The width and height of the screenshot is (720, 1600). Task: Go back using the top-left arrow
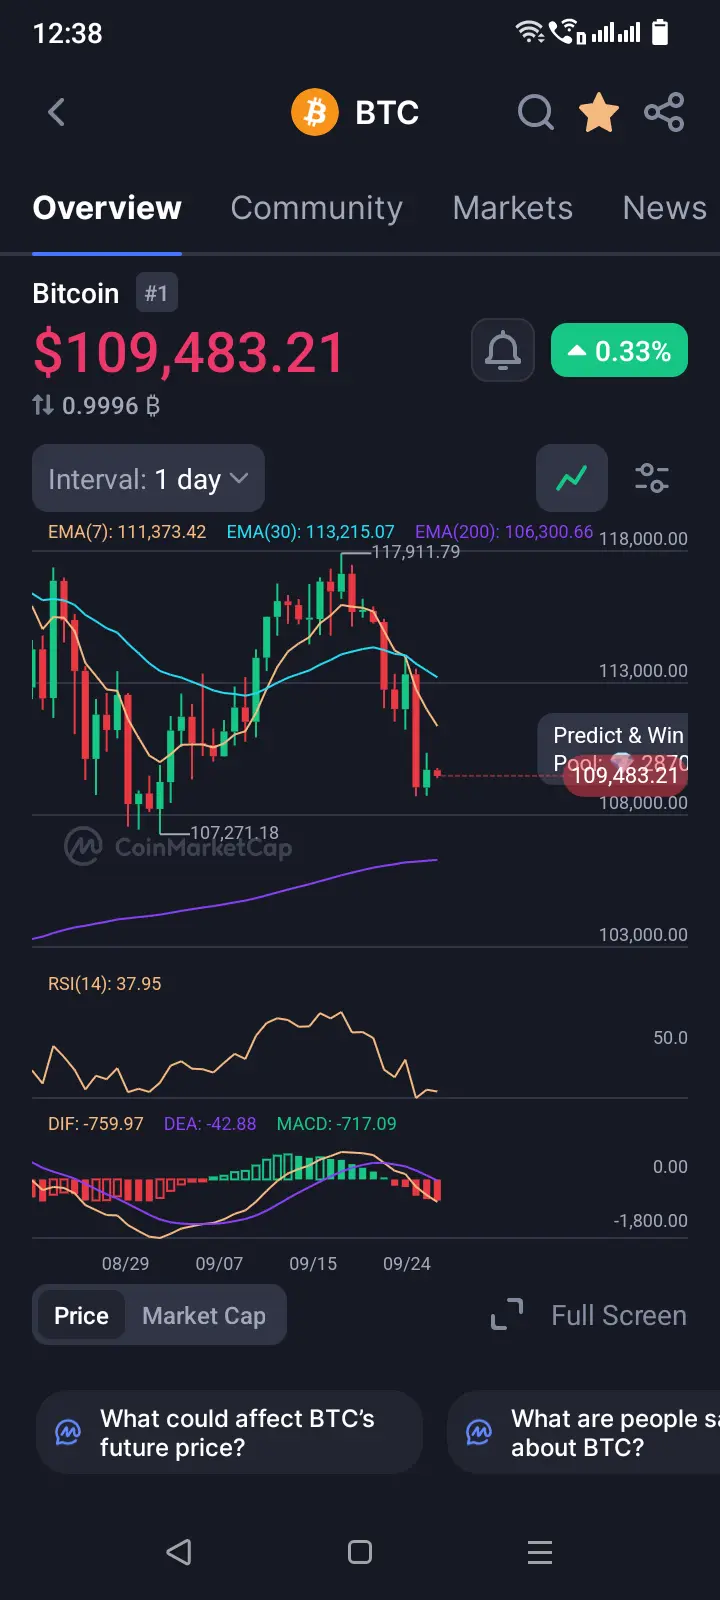(57, 112)
